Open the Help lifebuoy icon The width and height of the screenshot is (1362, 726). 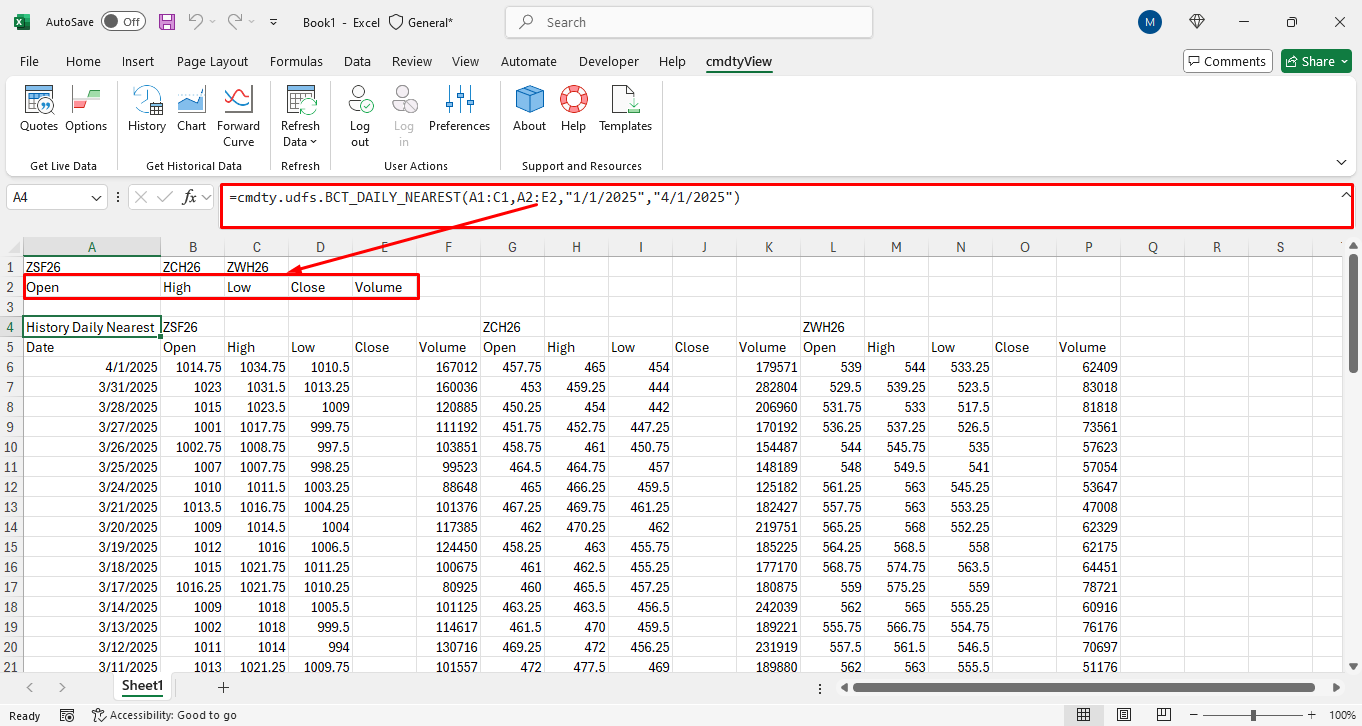coord(573,109)
